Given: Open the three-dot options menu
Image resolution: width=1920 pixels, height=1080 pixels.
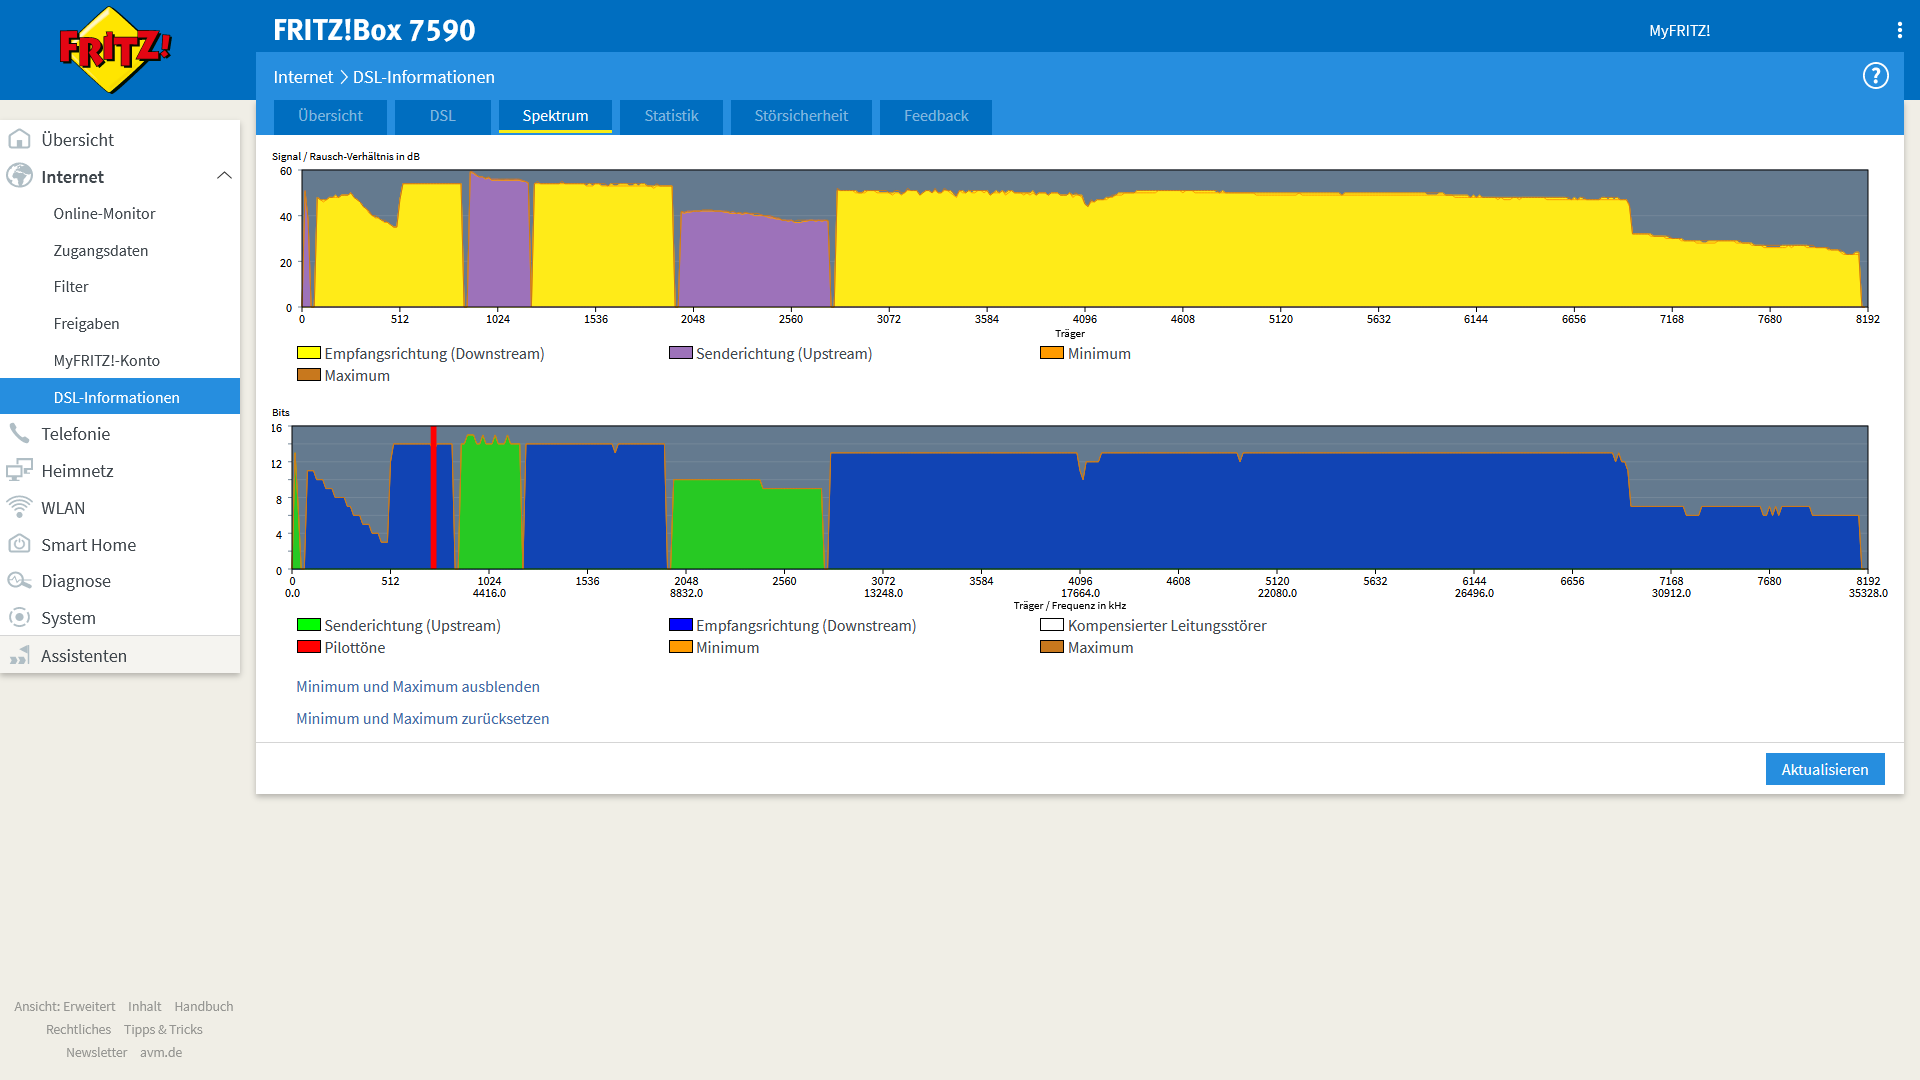Looking at the screenshot, I should 1899,30.
